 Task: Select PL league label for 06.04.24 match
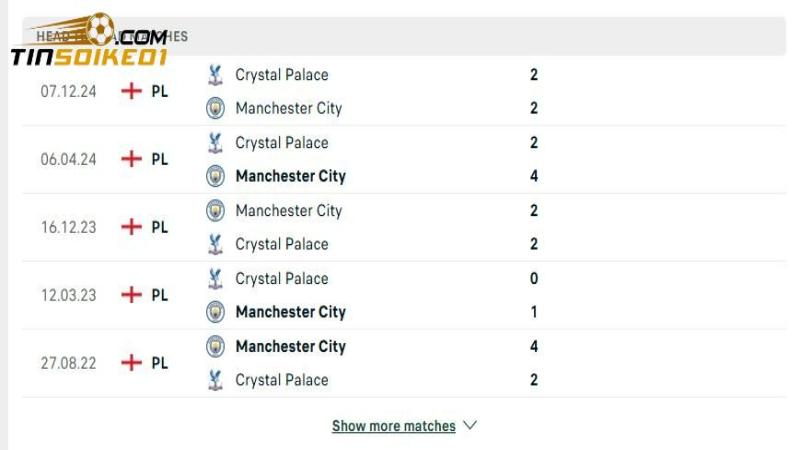click(x=160, y=159)
